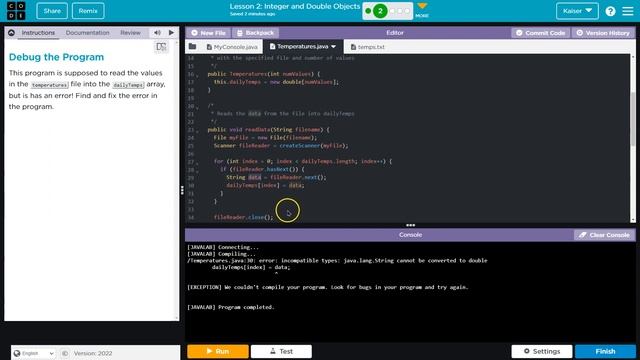Open the MyConsole.java file tab

[232, 47]
